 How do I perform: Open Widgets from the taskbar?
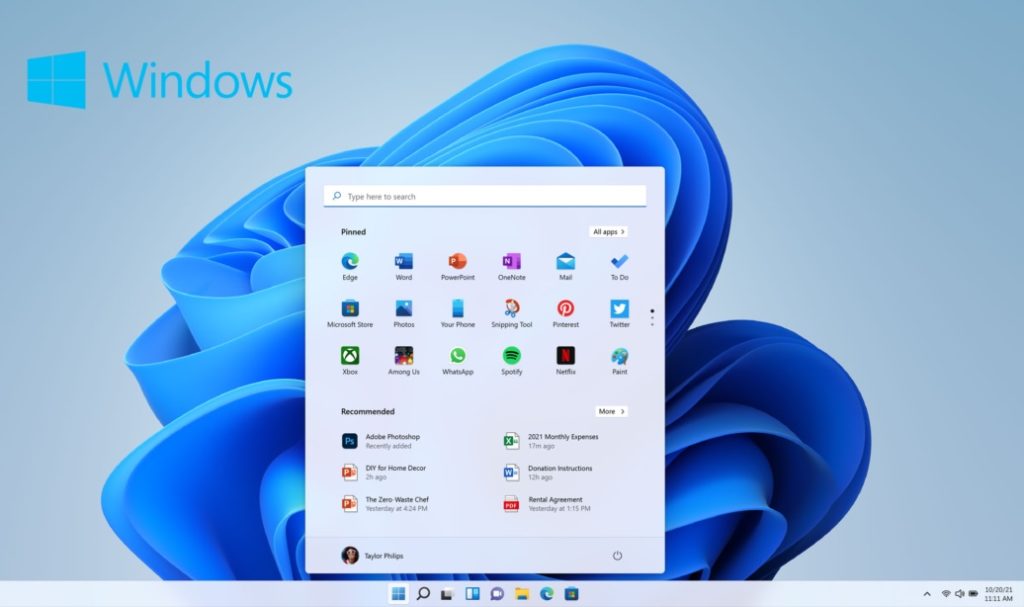[x=472, y=593]
